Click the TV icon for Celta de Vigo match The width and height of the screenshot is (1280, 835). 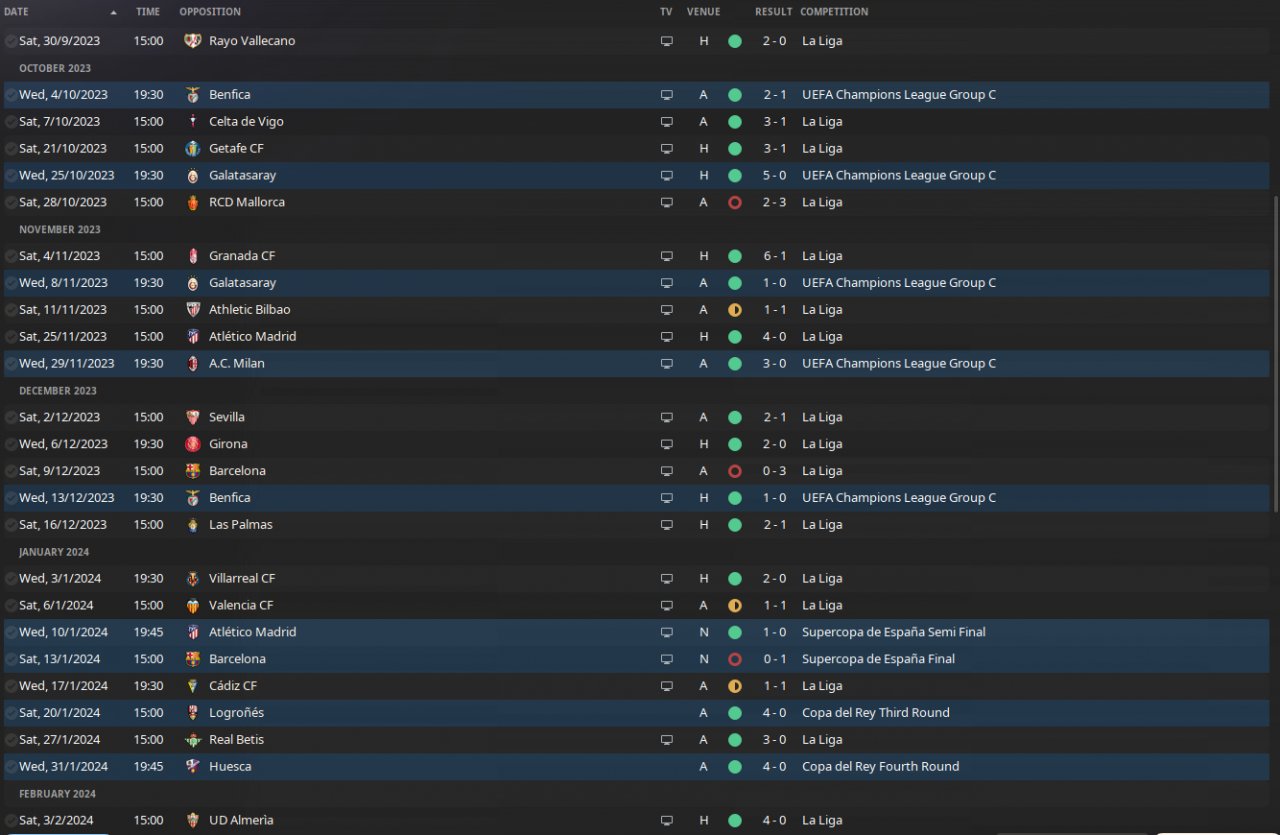(667, 122)
